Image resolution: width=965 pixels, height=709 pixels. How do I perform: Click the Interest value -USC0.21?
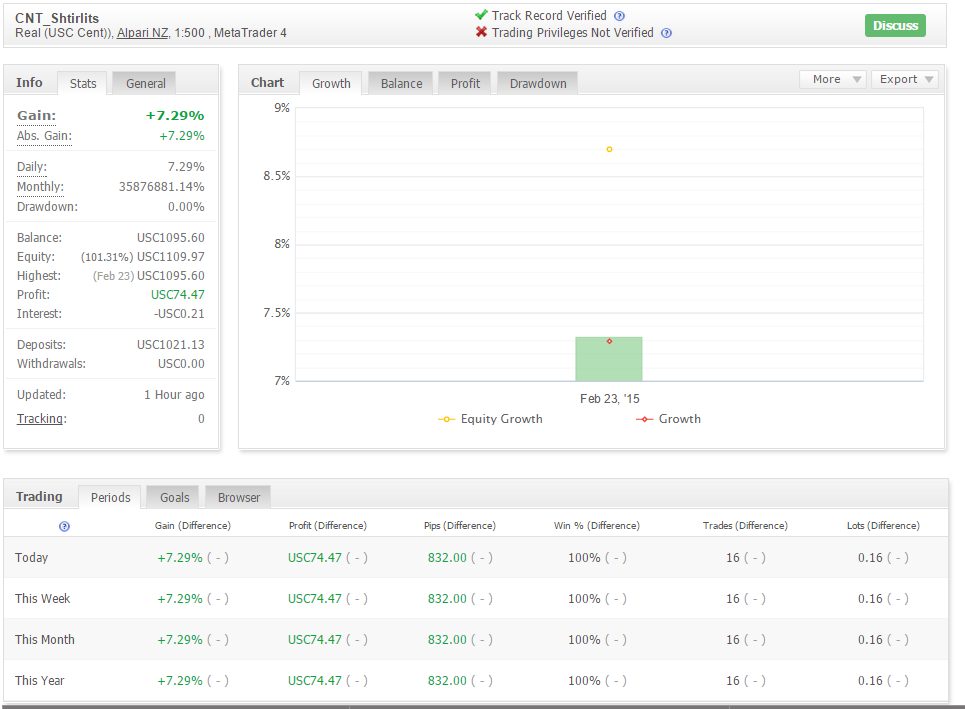[179, 314]
